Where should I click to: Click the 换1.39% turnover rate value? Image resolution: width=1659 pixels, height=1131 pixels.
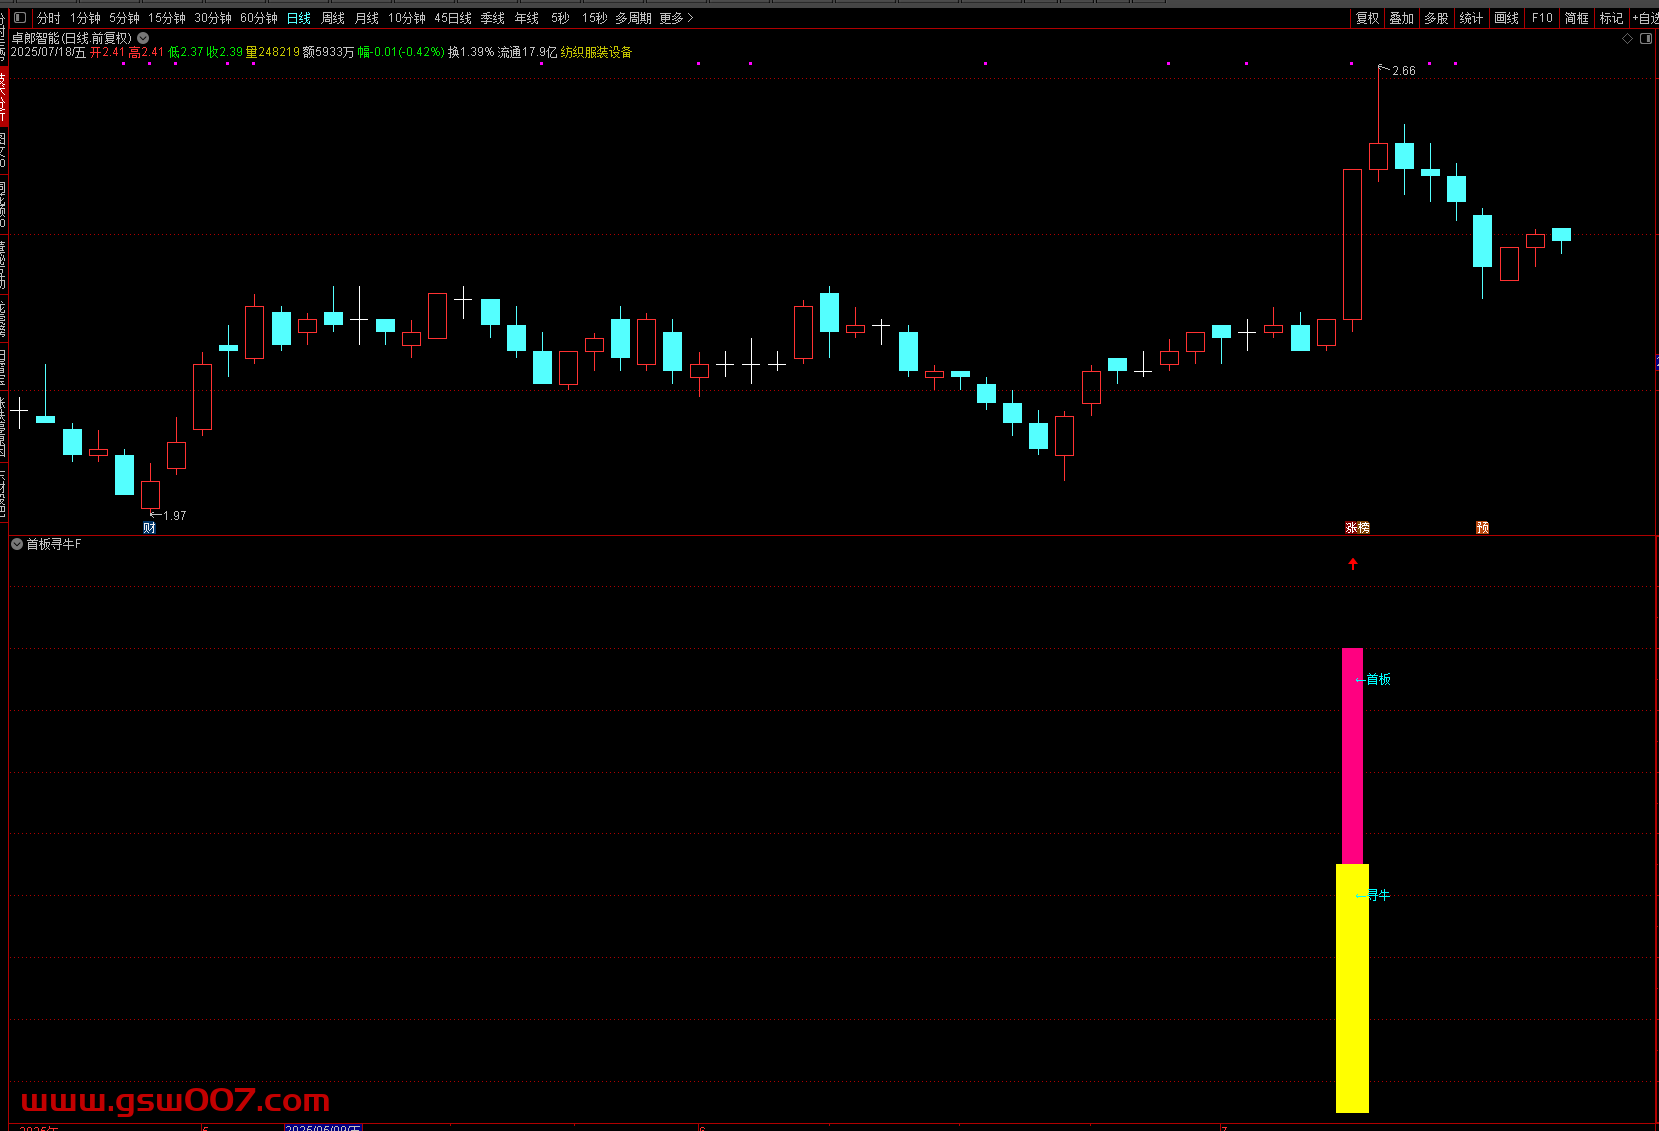coord(471,52)
